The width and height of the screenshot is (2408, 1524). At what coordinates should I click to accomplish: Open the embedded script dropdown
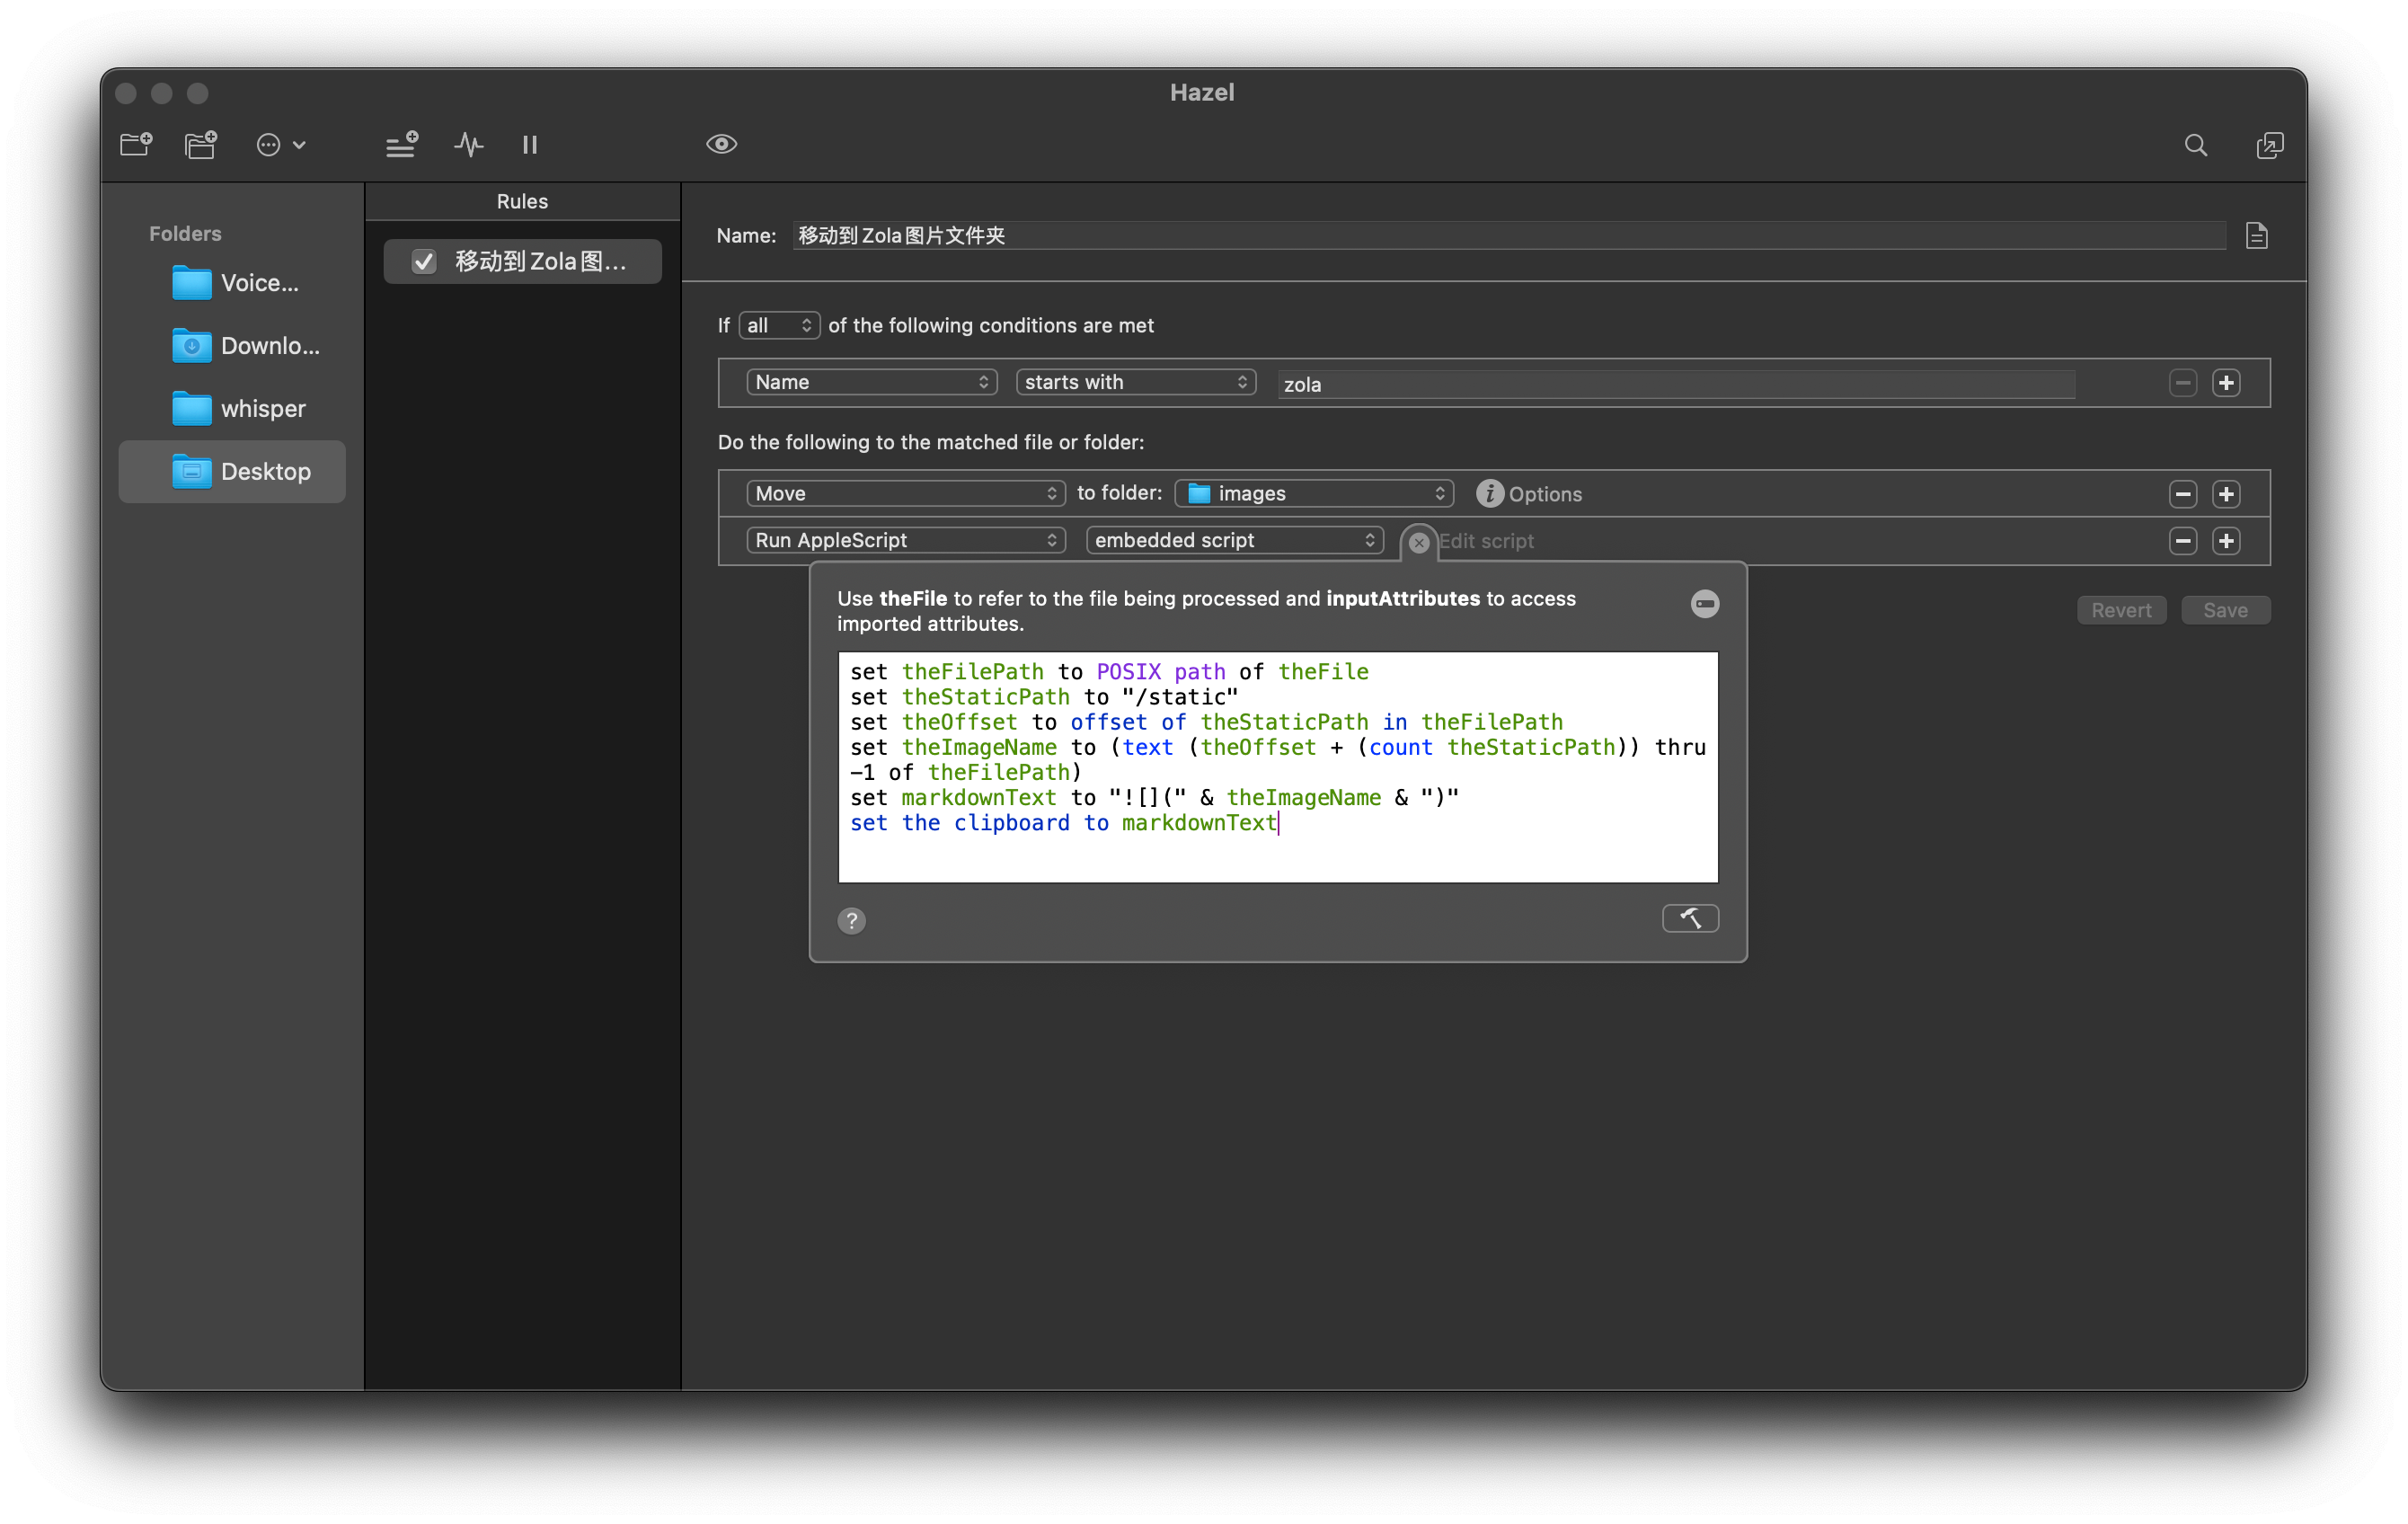pyautogui.click(x=1235, y=541)
